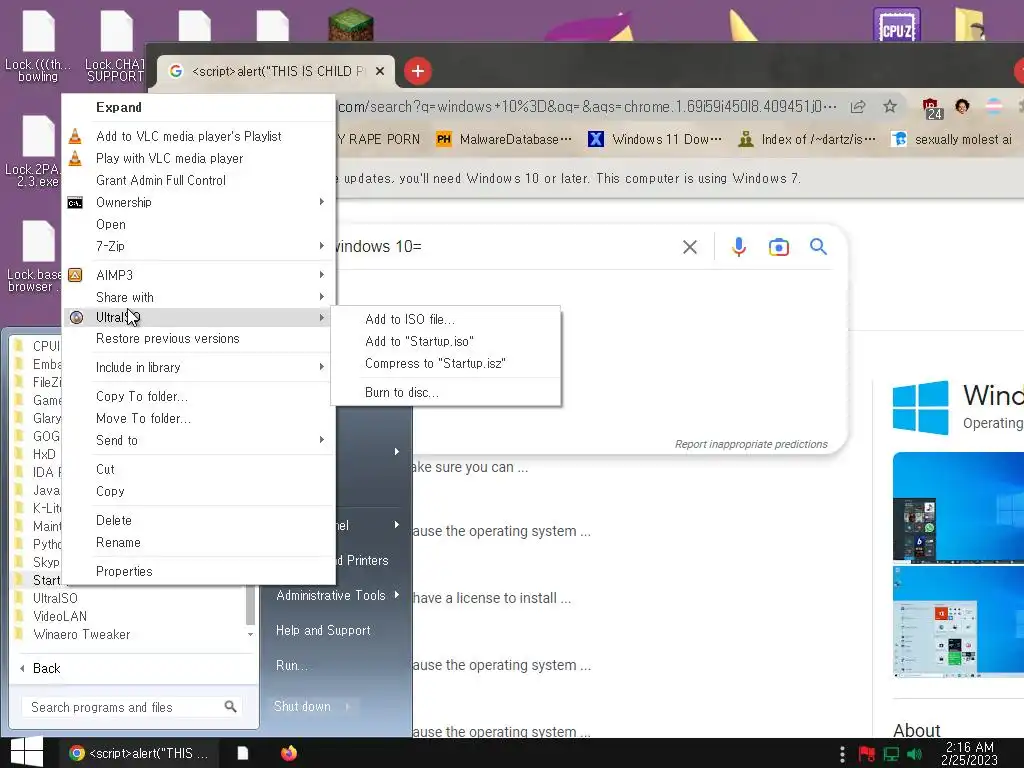Open Google Lens image search camera icon
1024x768 pixels.
778,247
